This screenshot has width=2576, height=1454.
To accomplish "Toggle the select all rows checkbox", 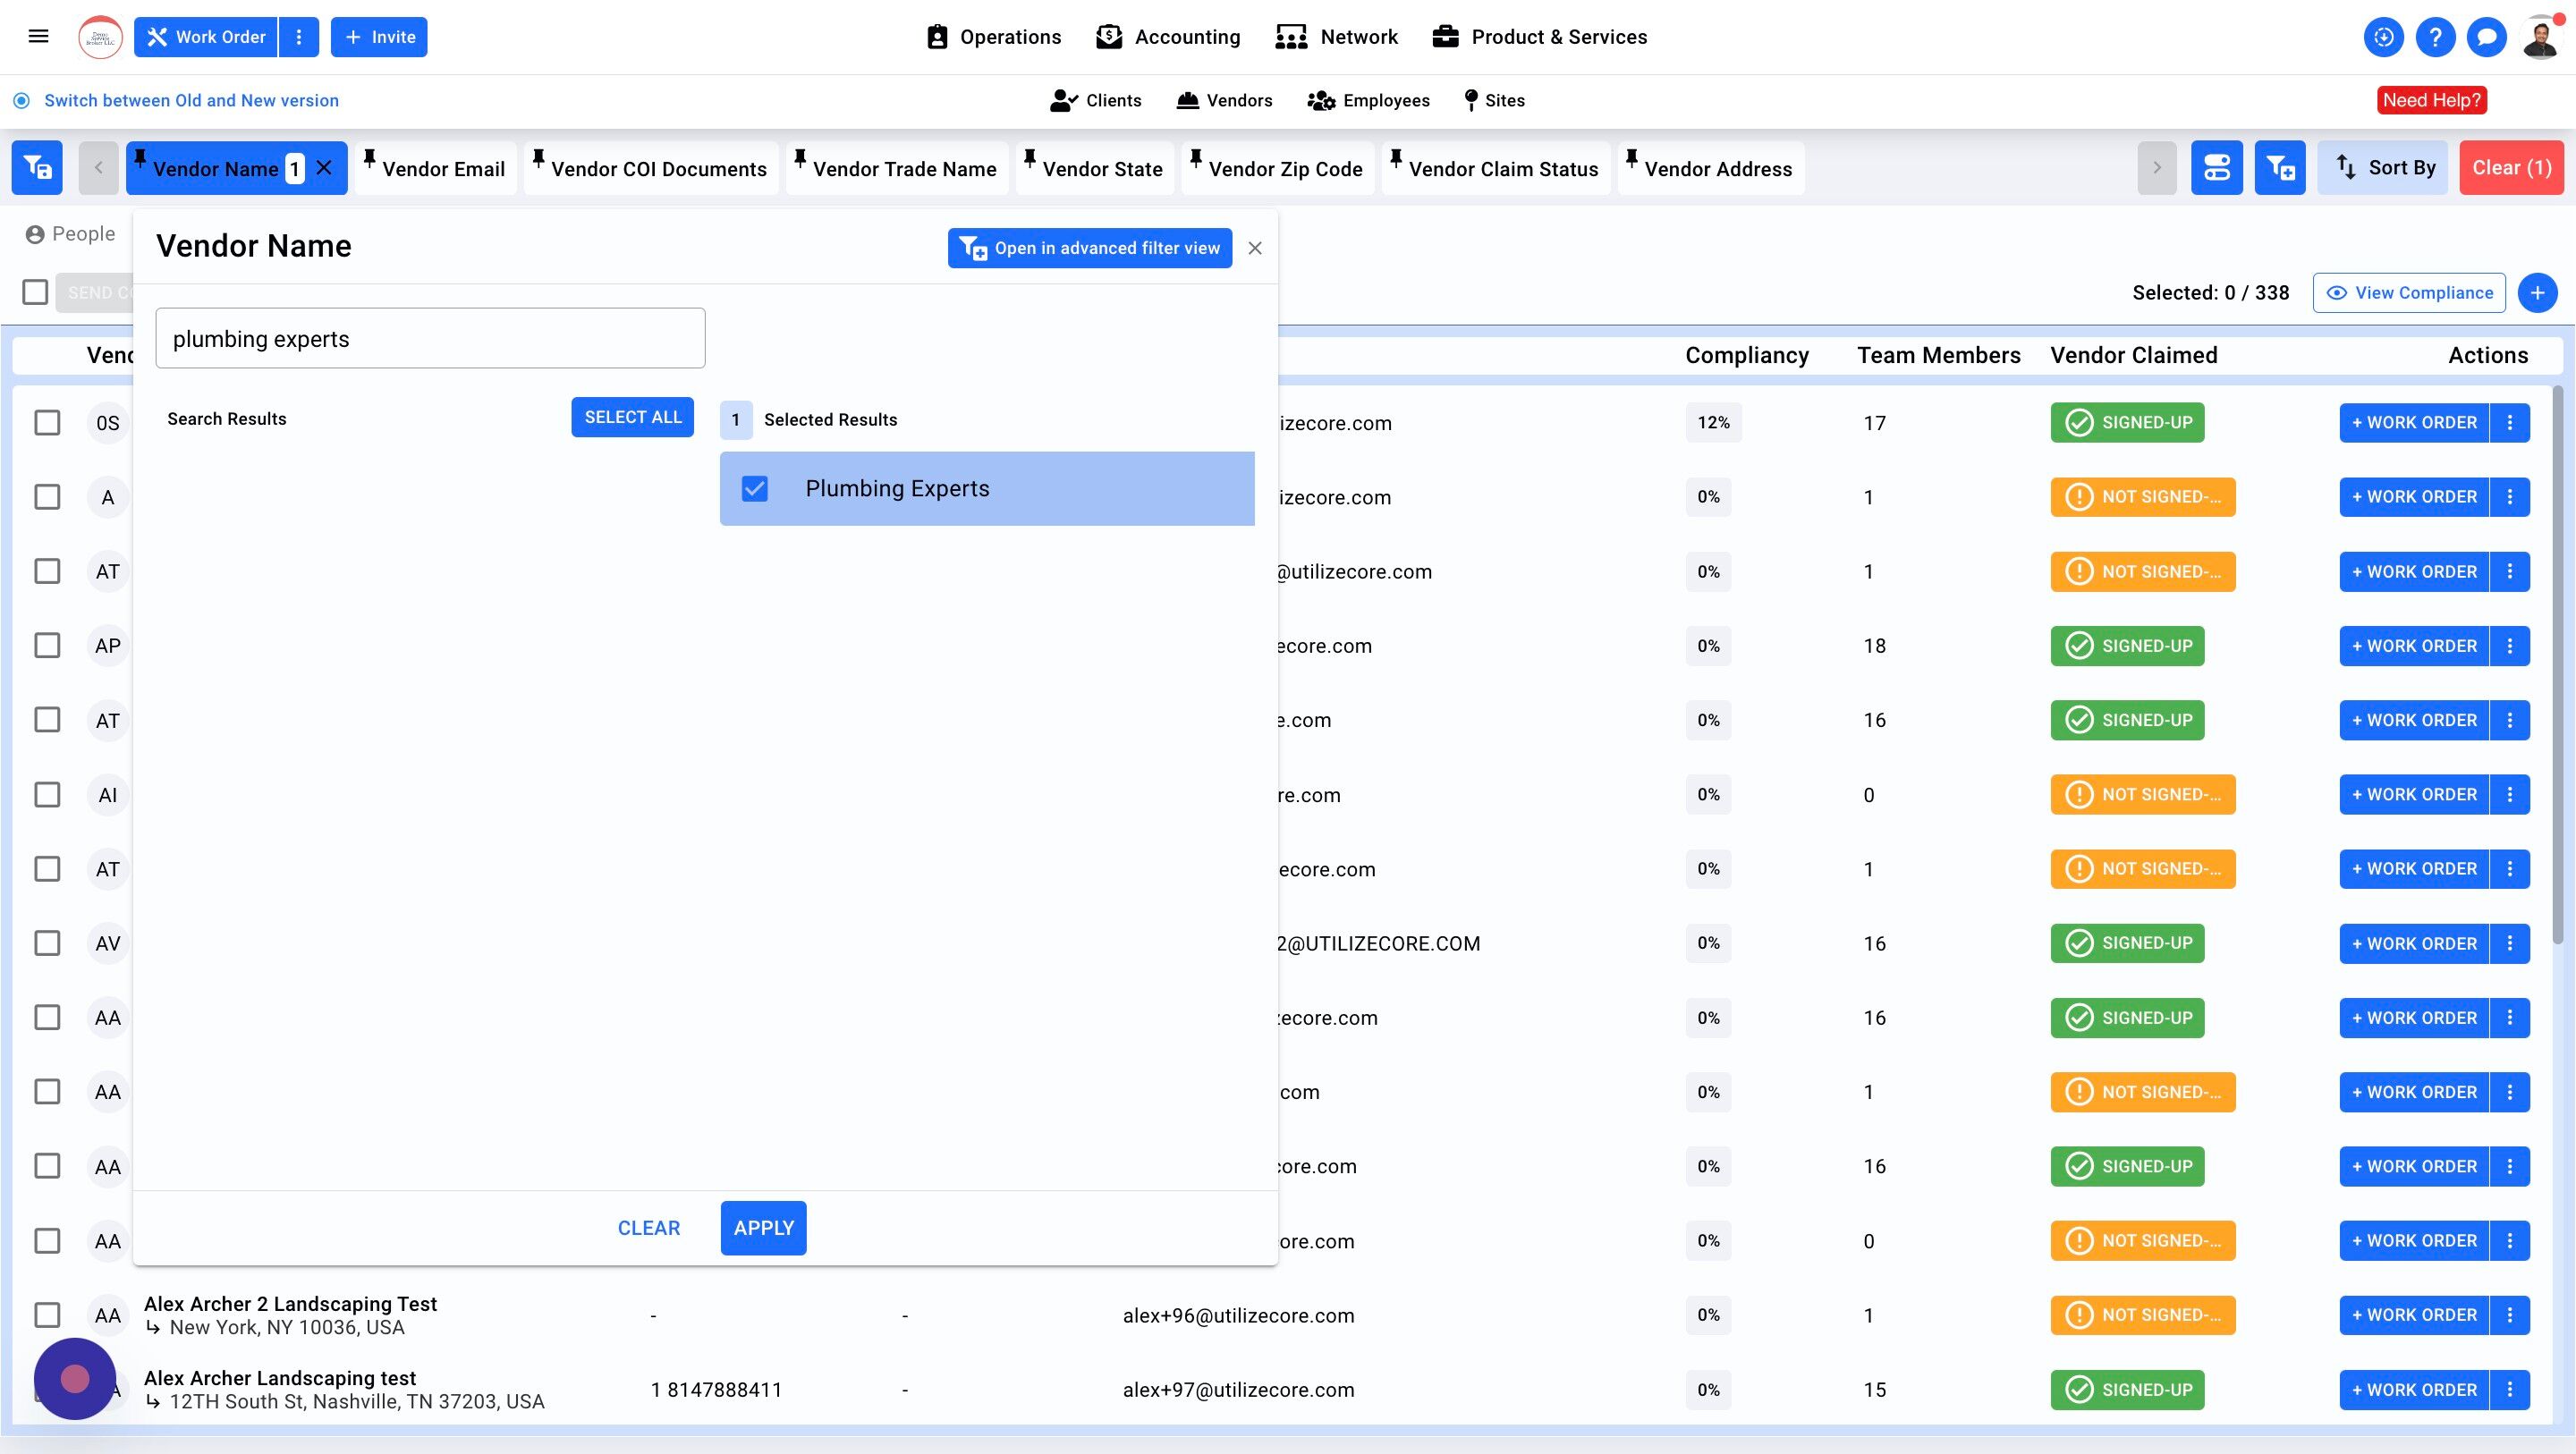I will pyautogui.click(x=35, y=293).
